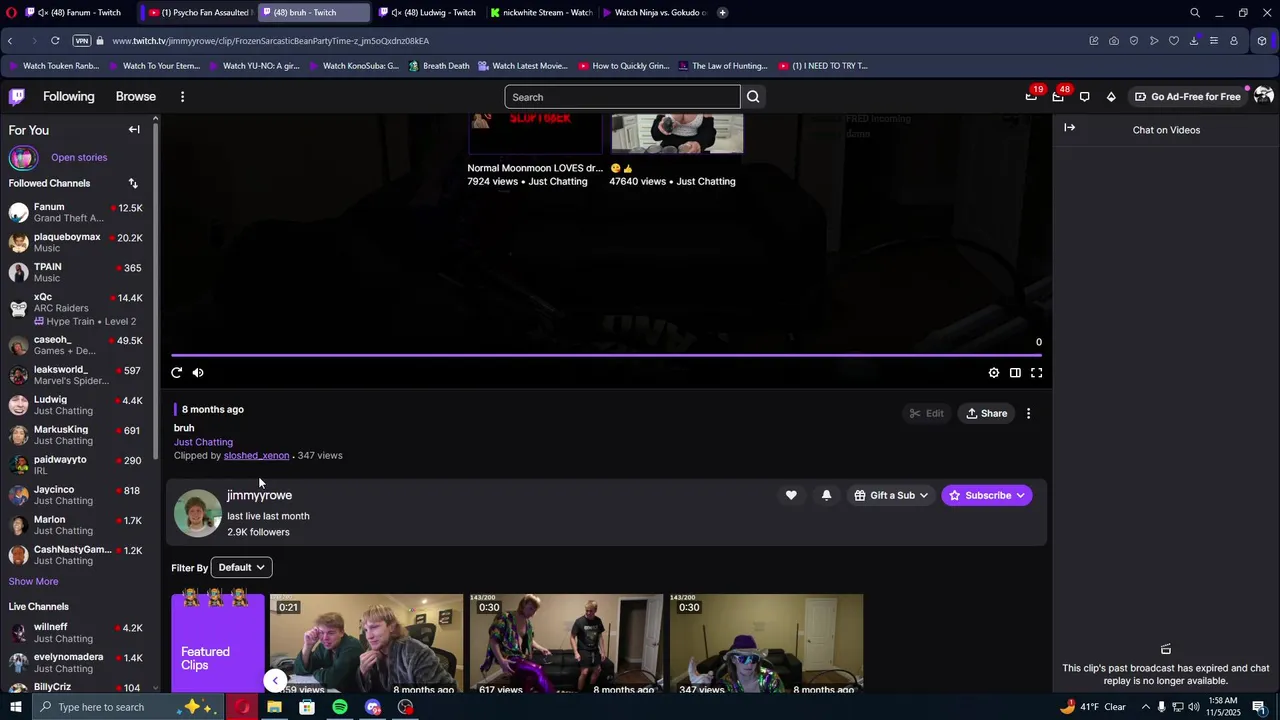
Task: Click the browser address bar URL
Action: (x=270, y=41)
